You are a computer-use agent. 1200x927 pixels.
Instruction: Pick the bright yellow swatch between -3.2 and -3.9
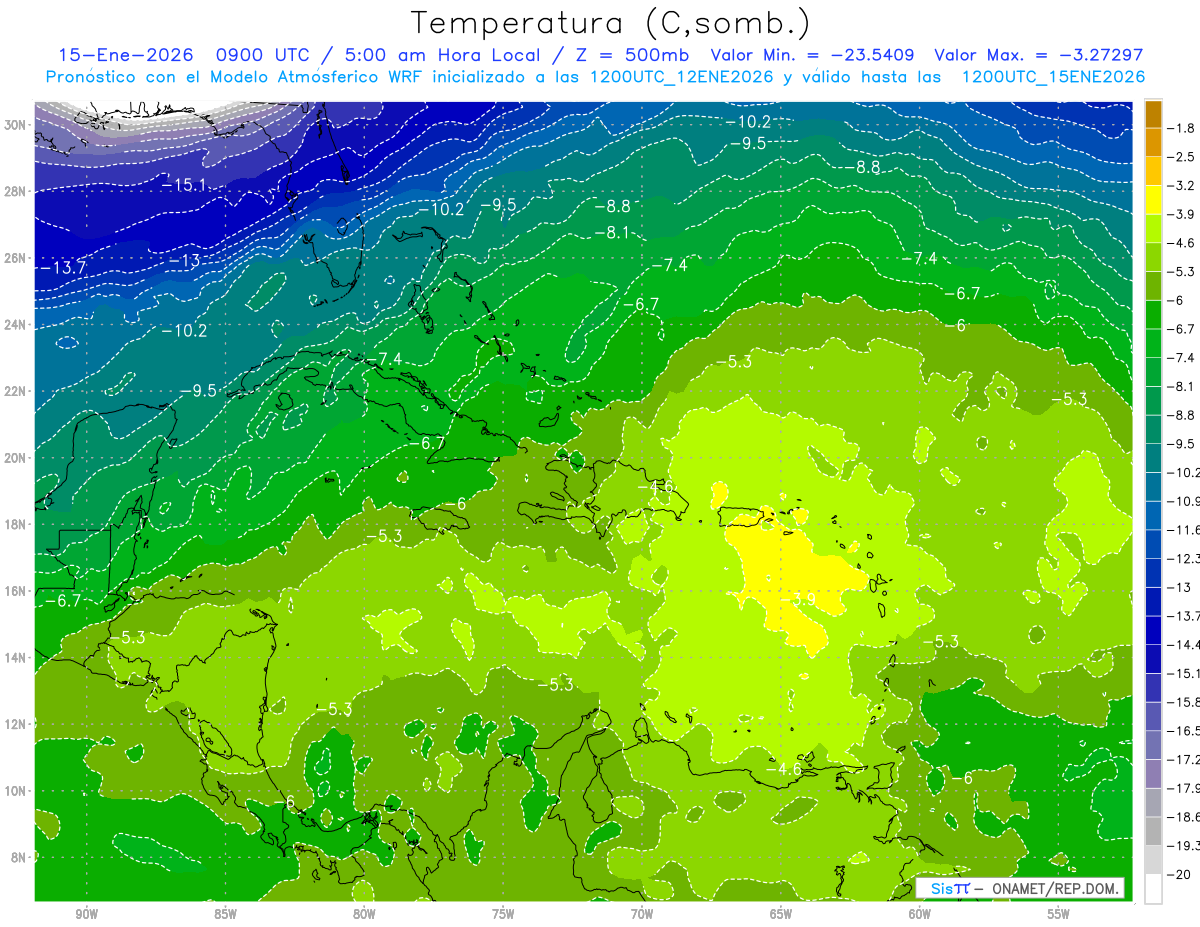tap(1153, 199)
